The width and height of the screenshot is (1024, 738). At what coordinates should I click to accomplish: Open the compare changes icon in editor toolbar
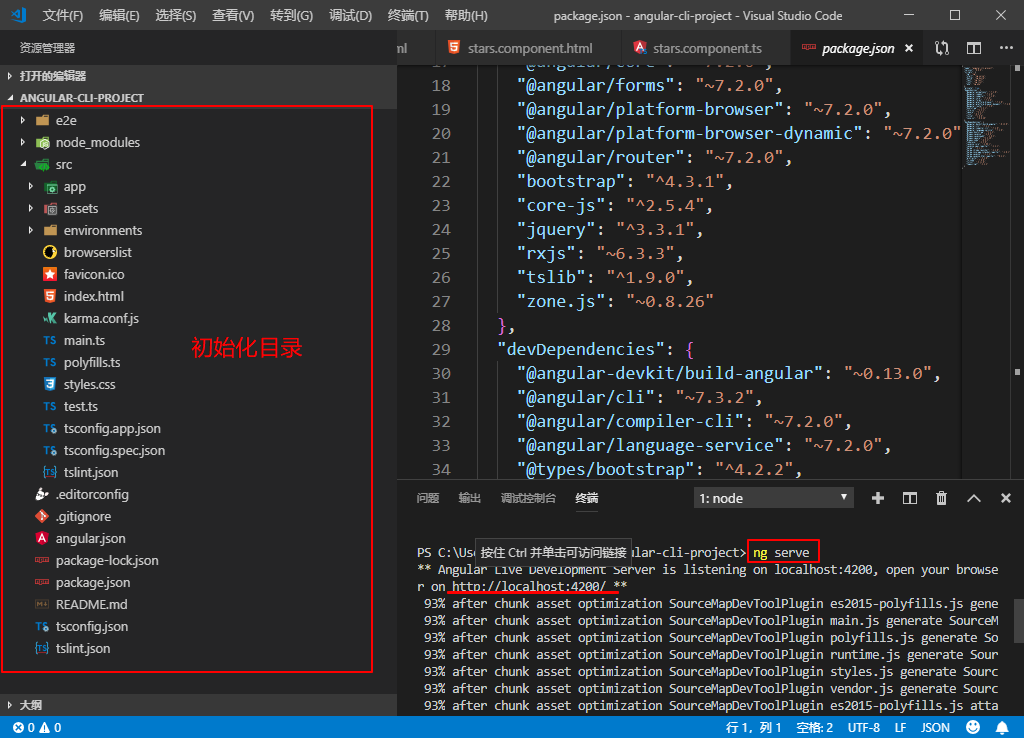point(941,48)
